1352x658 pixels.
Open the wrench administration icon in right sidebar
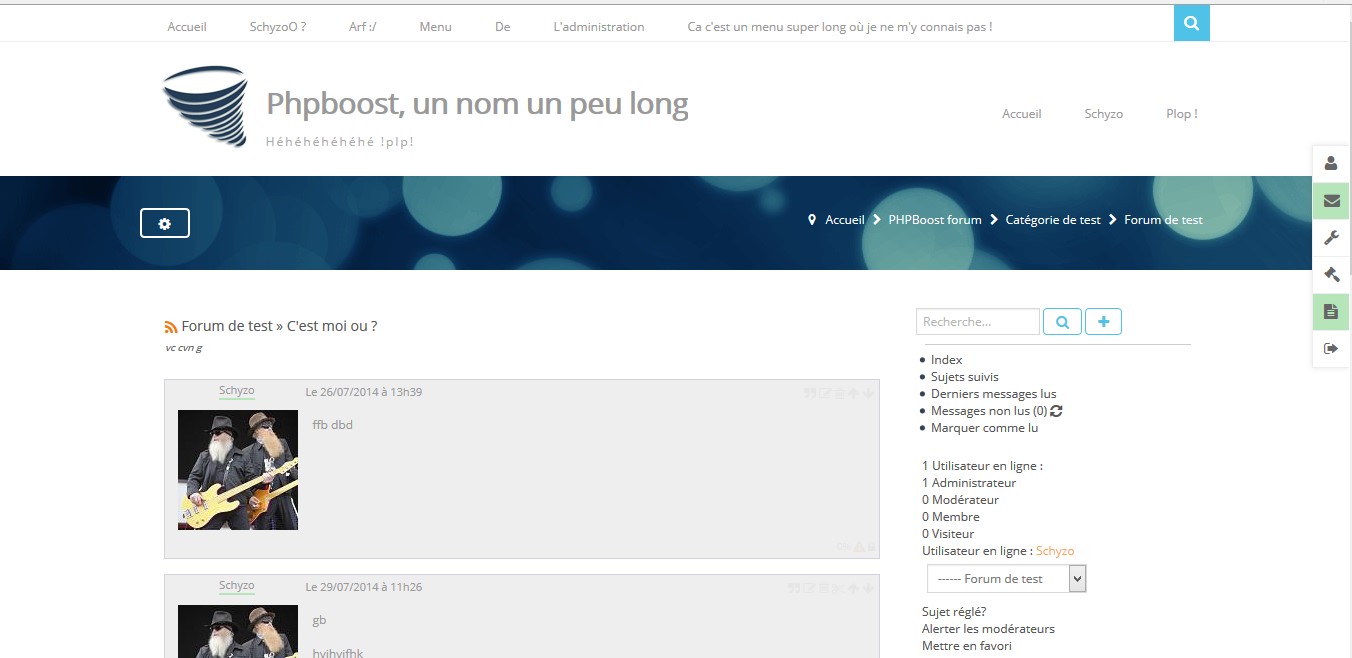(x=1331, y=237)
